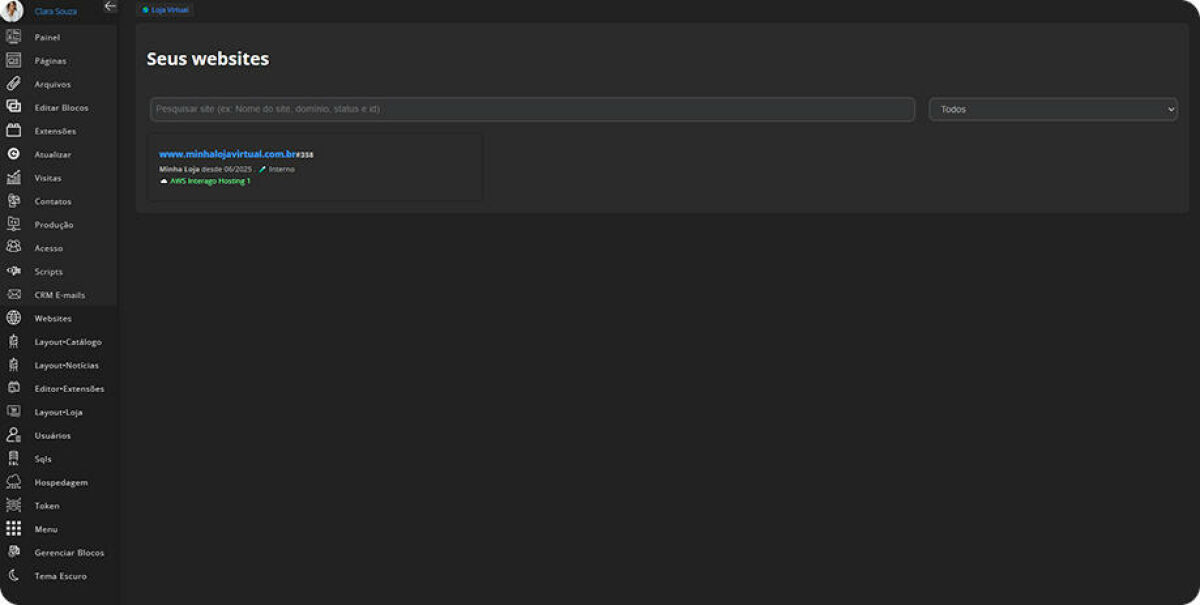Open the Visitas chart icon
This screenshot has width=1200, height=605.
[x=14, y=178]
